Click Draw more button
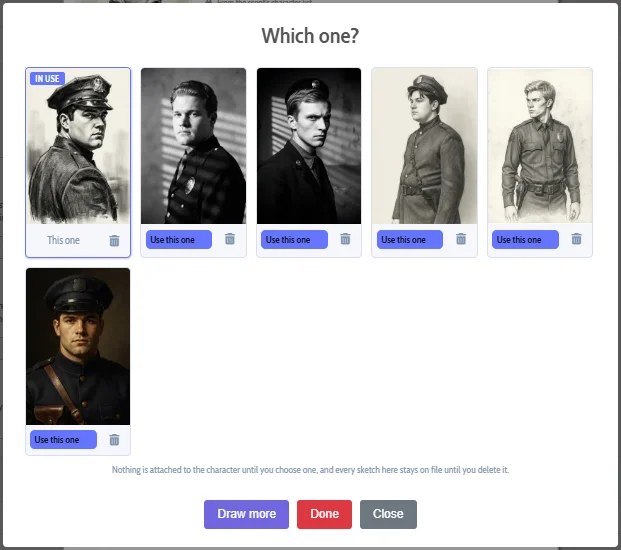Viewport: 621px width, 550px height. (246, 514)
